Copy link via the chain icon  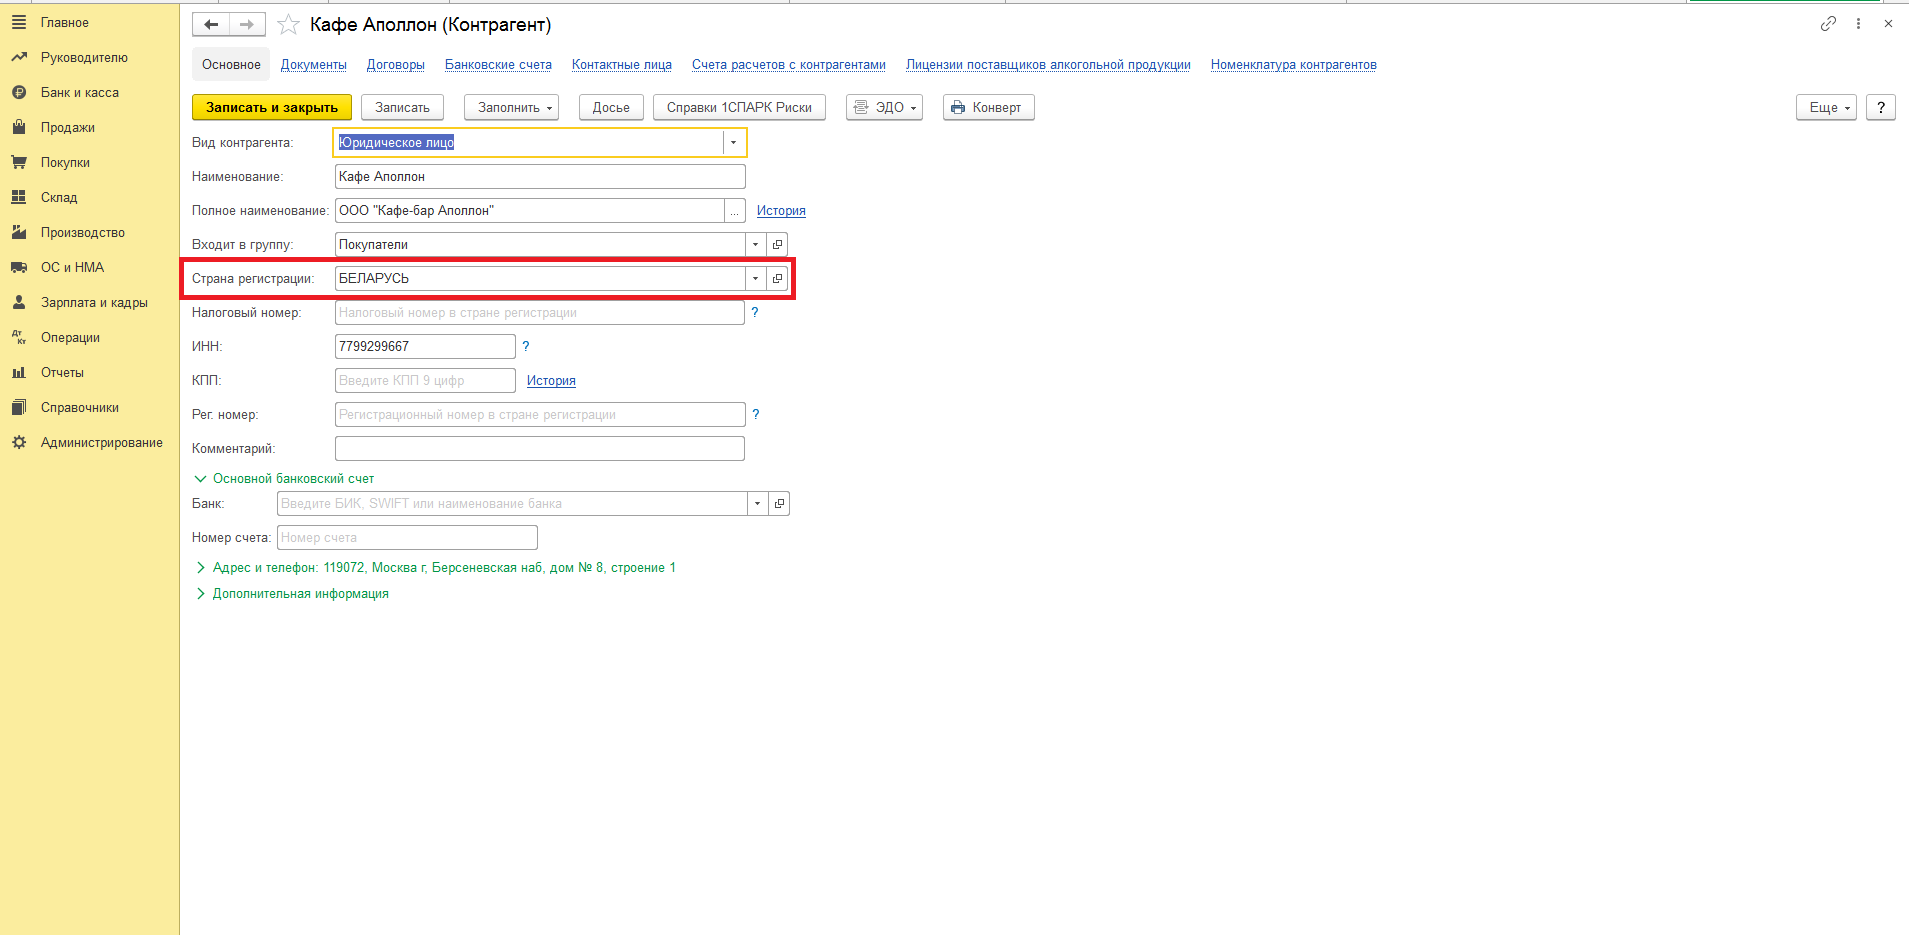point(1828,24)
